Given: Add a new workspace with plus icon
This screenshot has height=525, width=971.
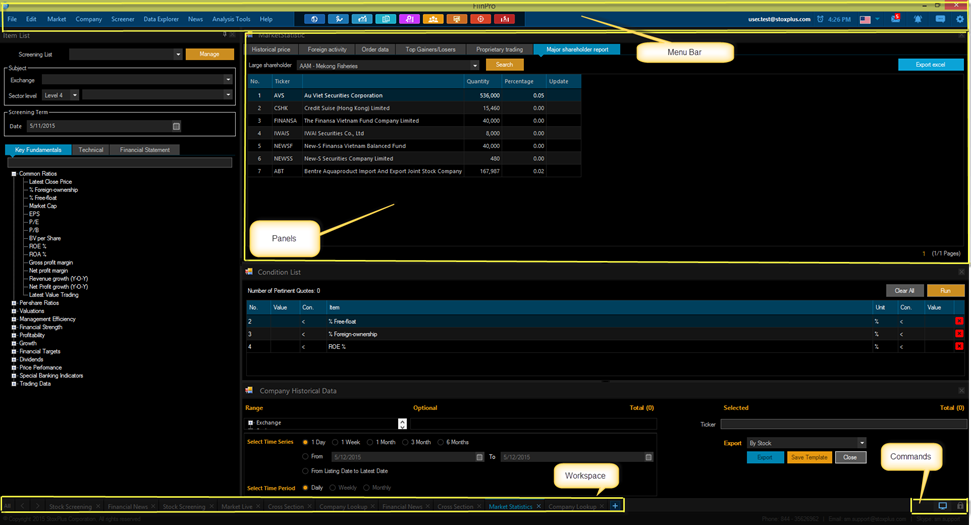Looking at the screenshot, I should point(615,506).
